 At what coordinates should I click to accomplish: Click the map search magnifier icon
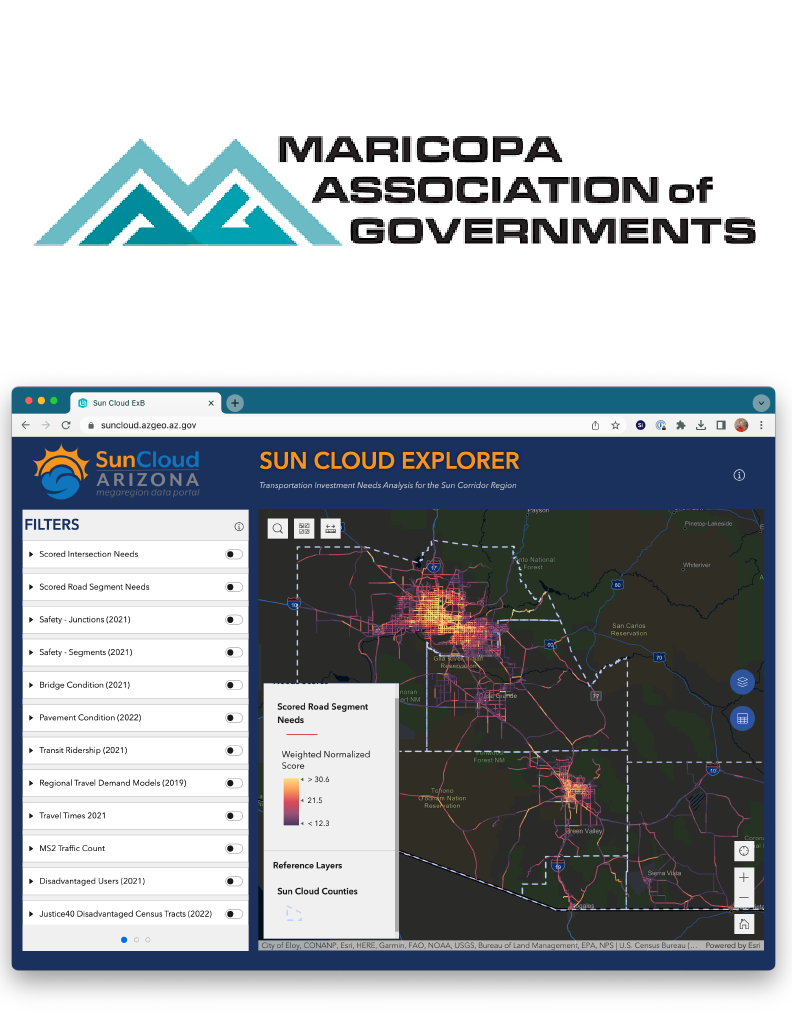coord(278,529)
